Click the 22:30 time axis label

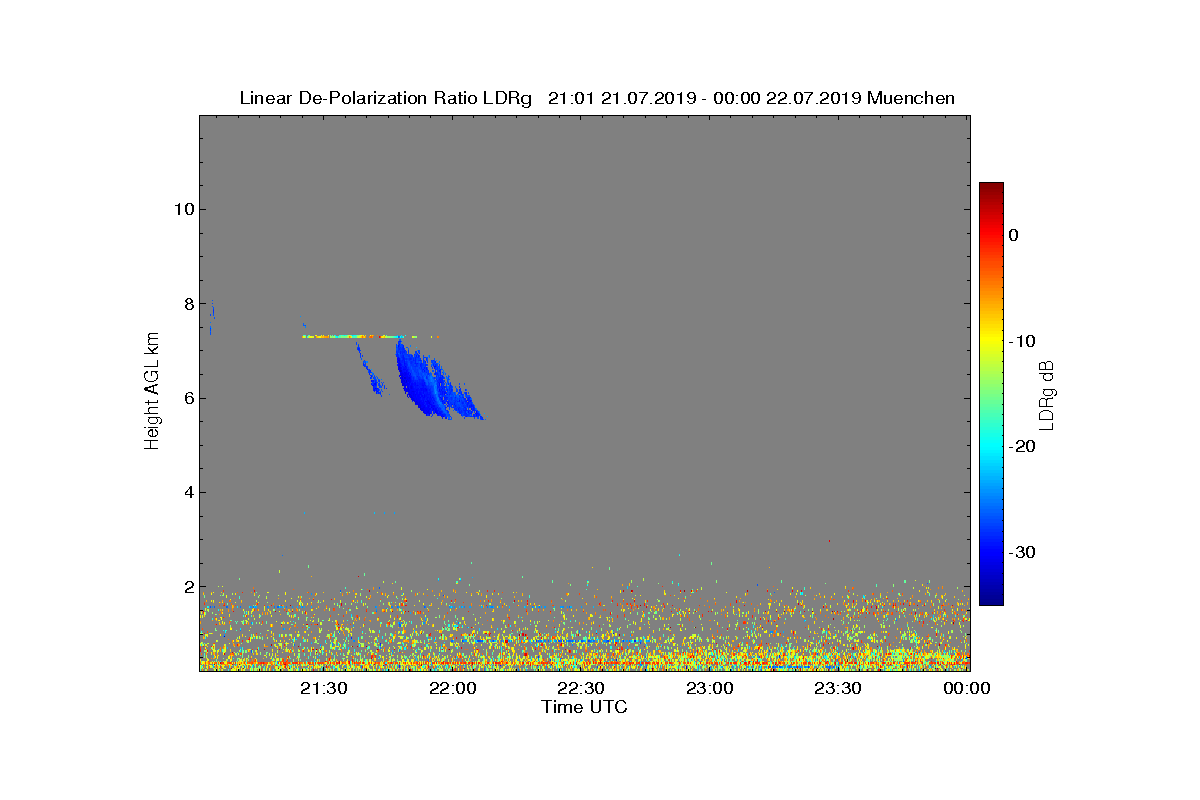click(x=581, y=689)
